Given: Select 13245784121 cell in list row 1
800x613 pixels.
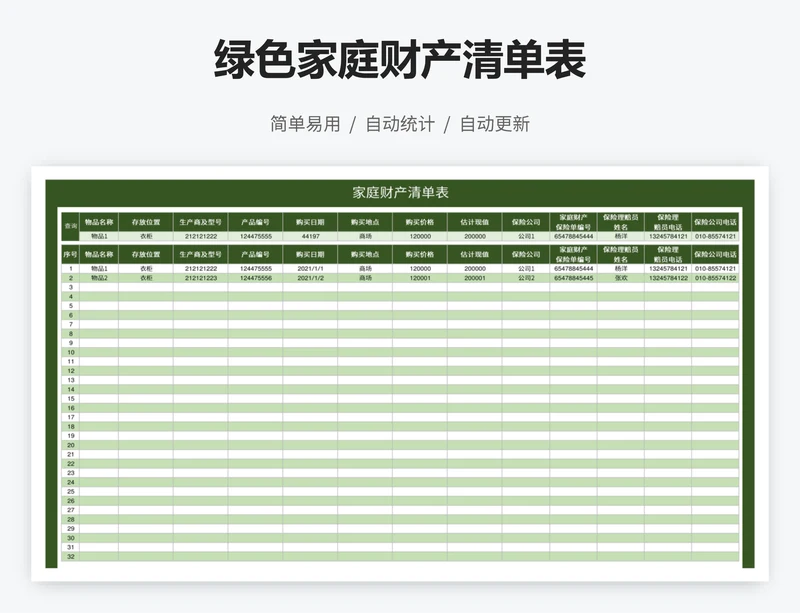Looking at the screenshot, I should pyautogui.click(x=668, y=268).
